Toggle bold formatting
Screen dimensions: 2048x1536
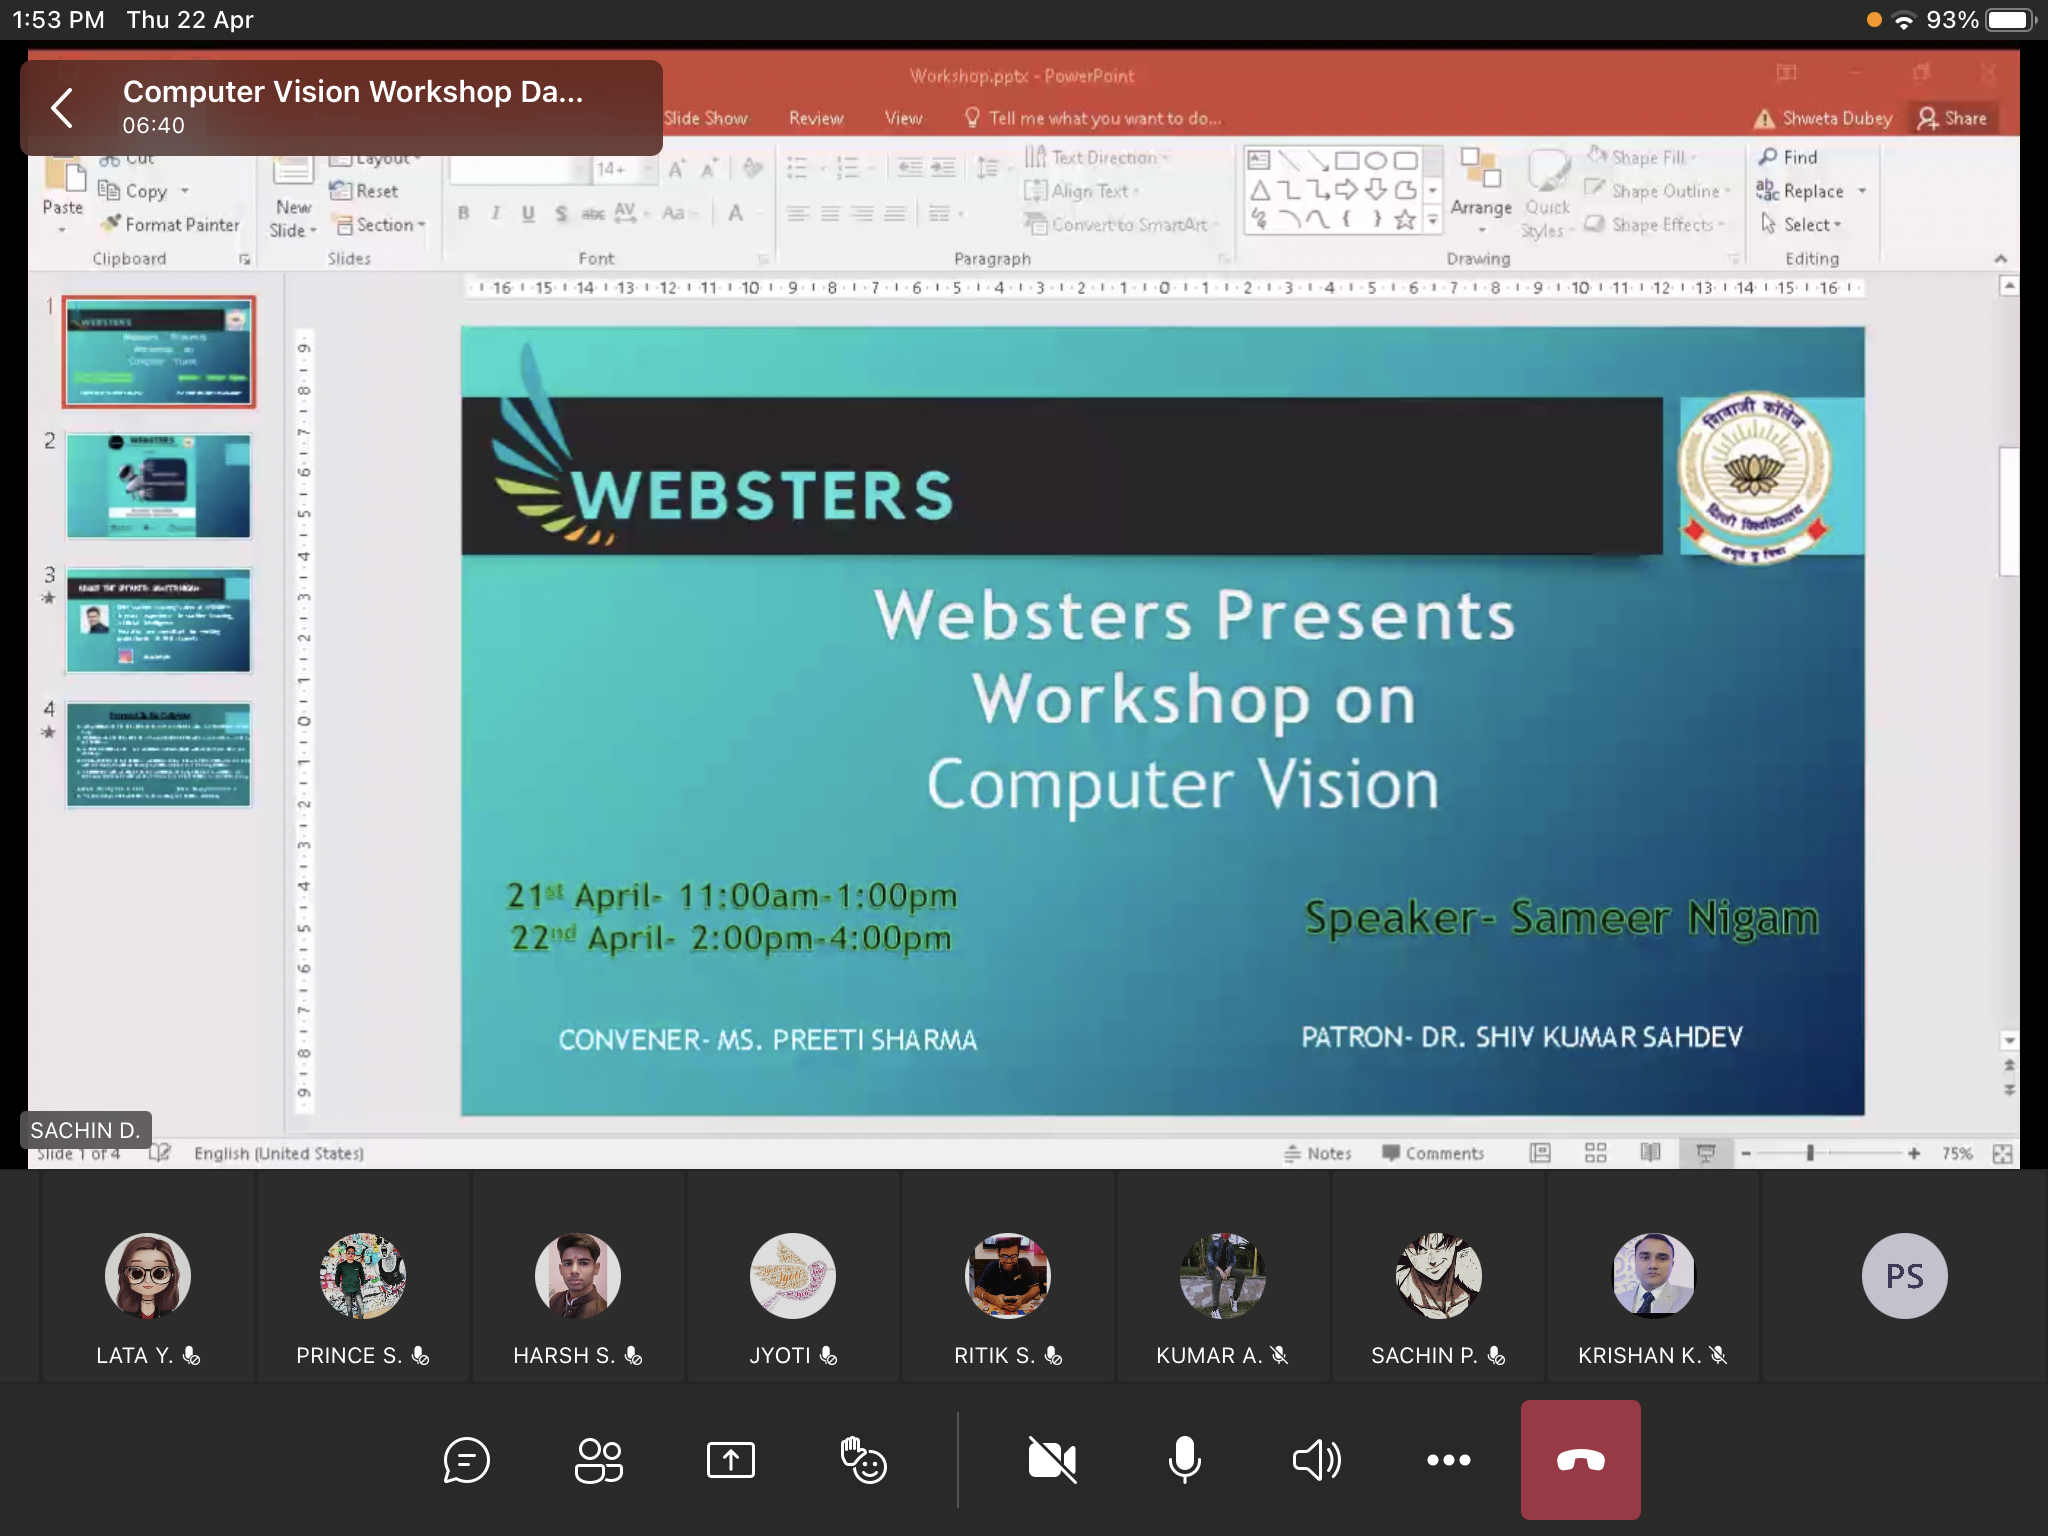[463, 213]
